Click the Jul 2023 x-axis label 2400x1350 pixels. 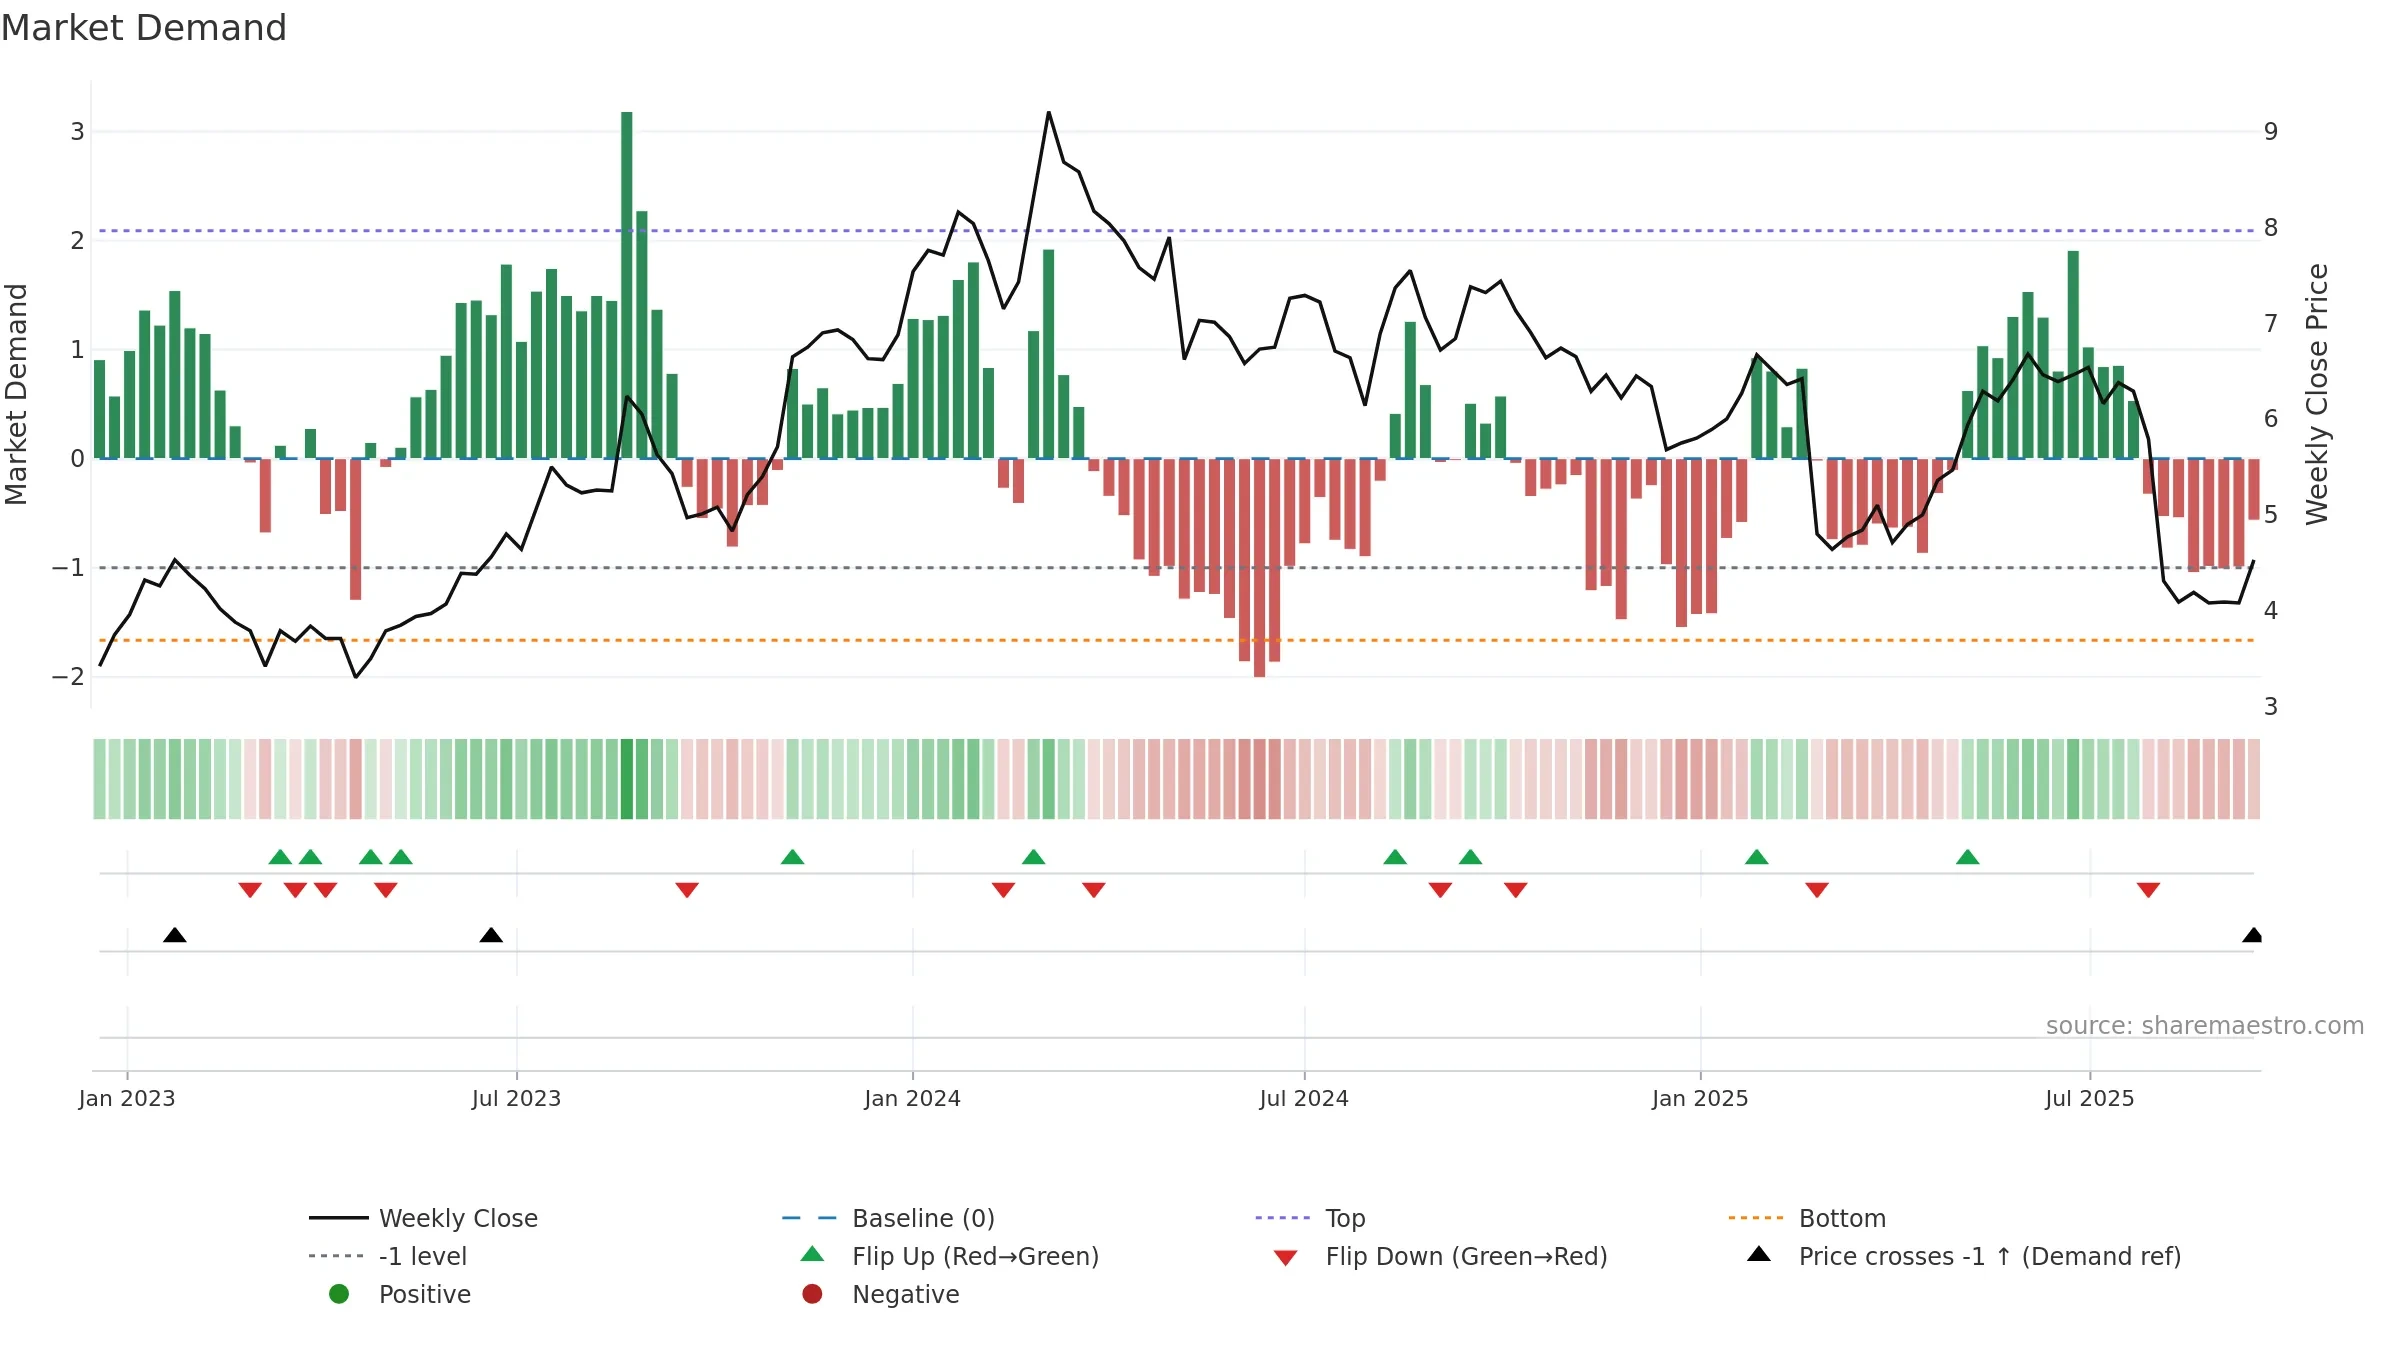516,1098
